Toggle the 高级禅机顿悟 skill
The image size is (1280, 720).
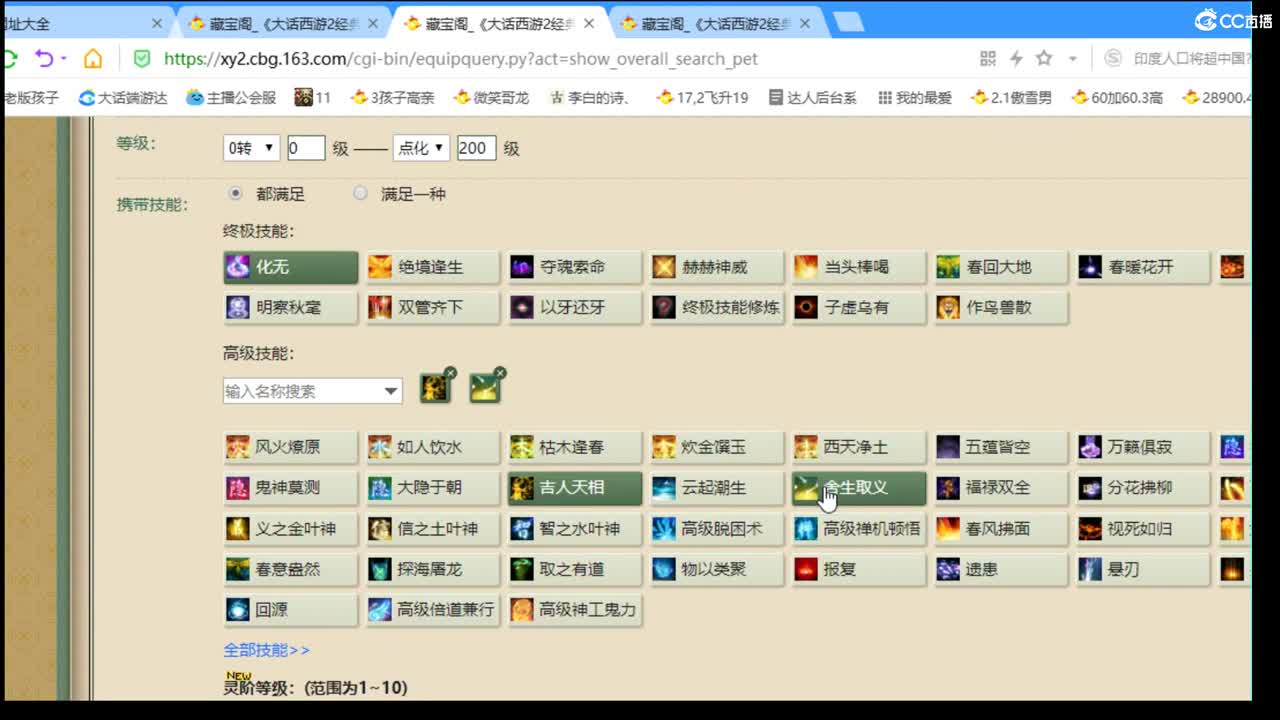pos(858,528)
